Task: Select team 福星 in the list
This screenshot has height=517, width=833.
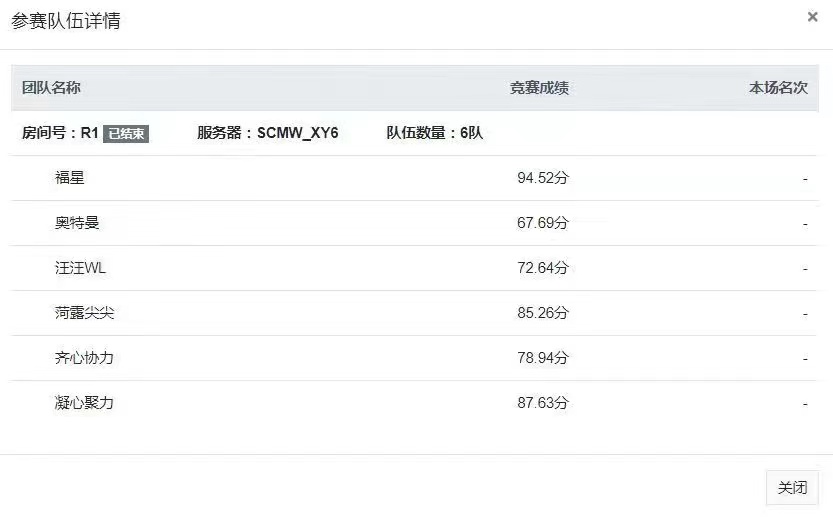Action: pyautogui.click(x=70, y=178)
